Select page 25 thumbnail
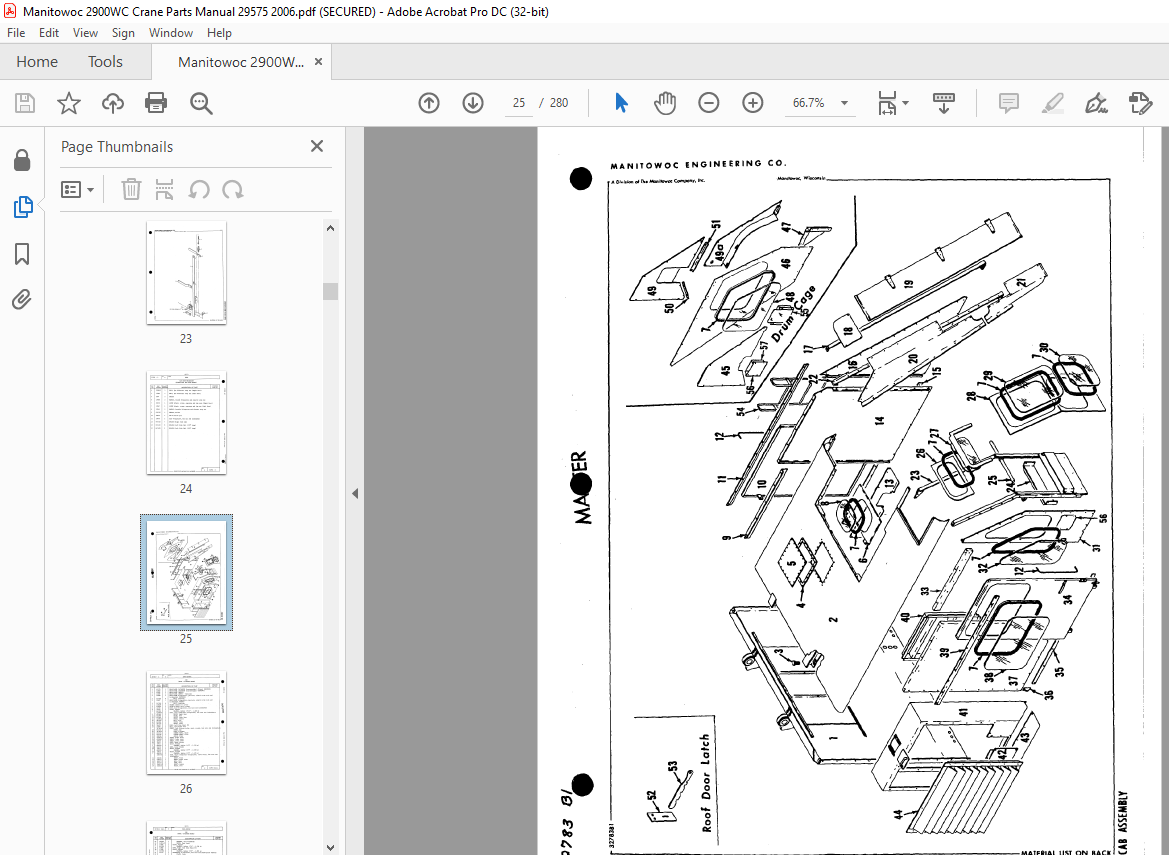 click(186, 572)
